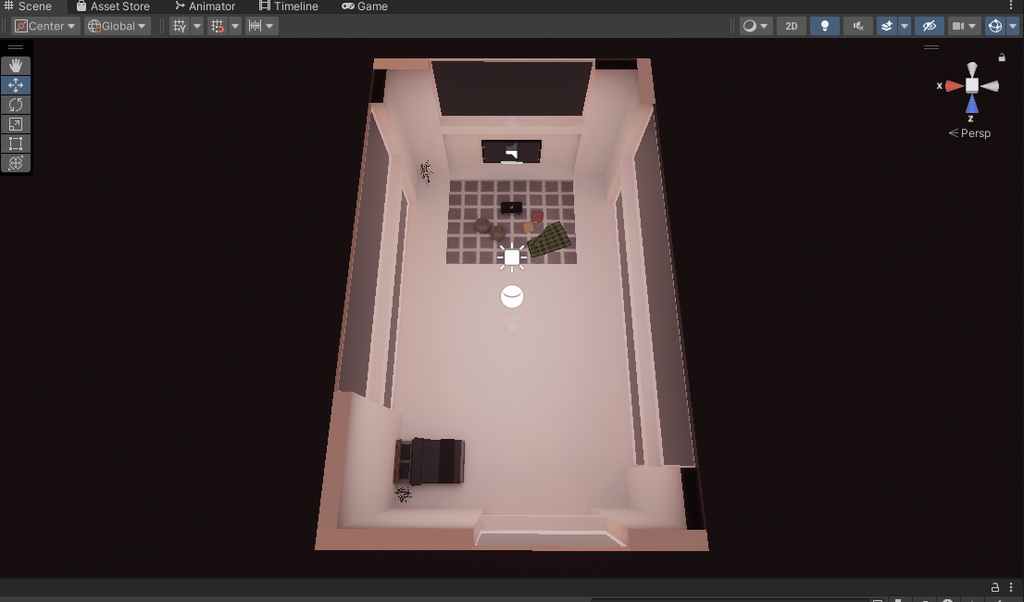Select the point light gizmo icon
The height and width of the screenshot is (602, 1024).
coord(512,257)
